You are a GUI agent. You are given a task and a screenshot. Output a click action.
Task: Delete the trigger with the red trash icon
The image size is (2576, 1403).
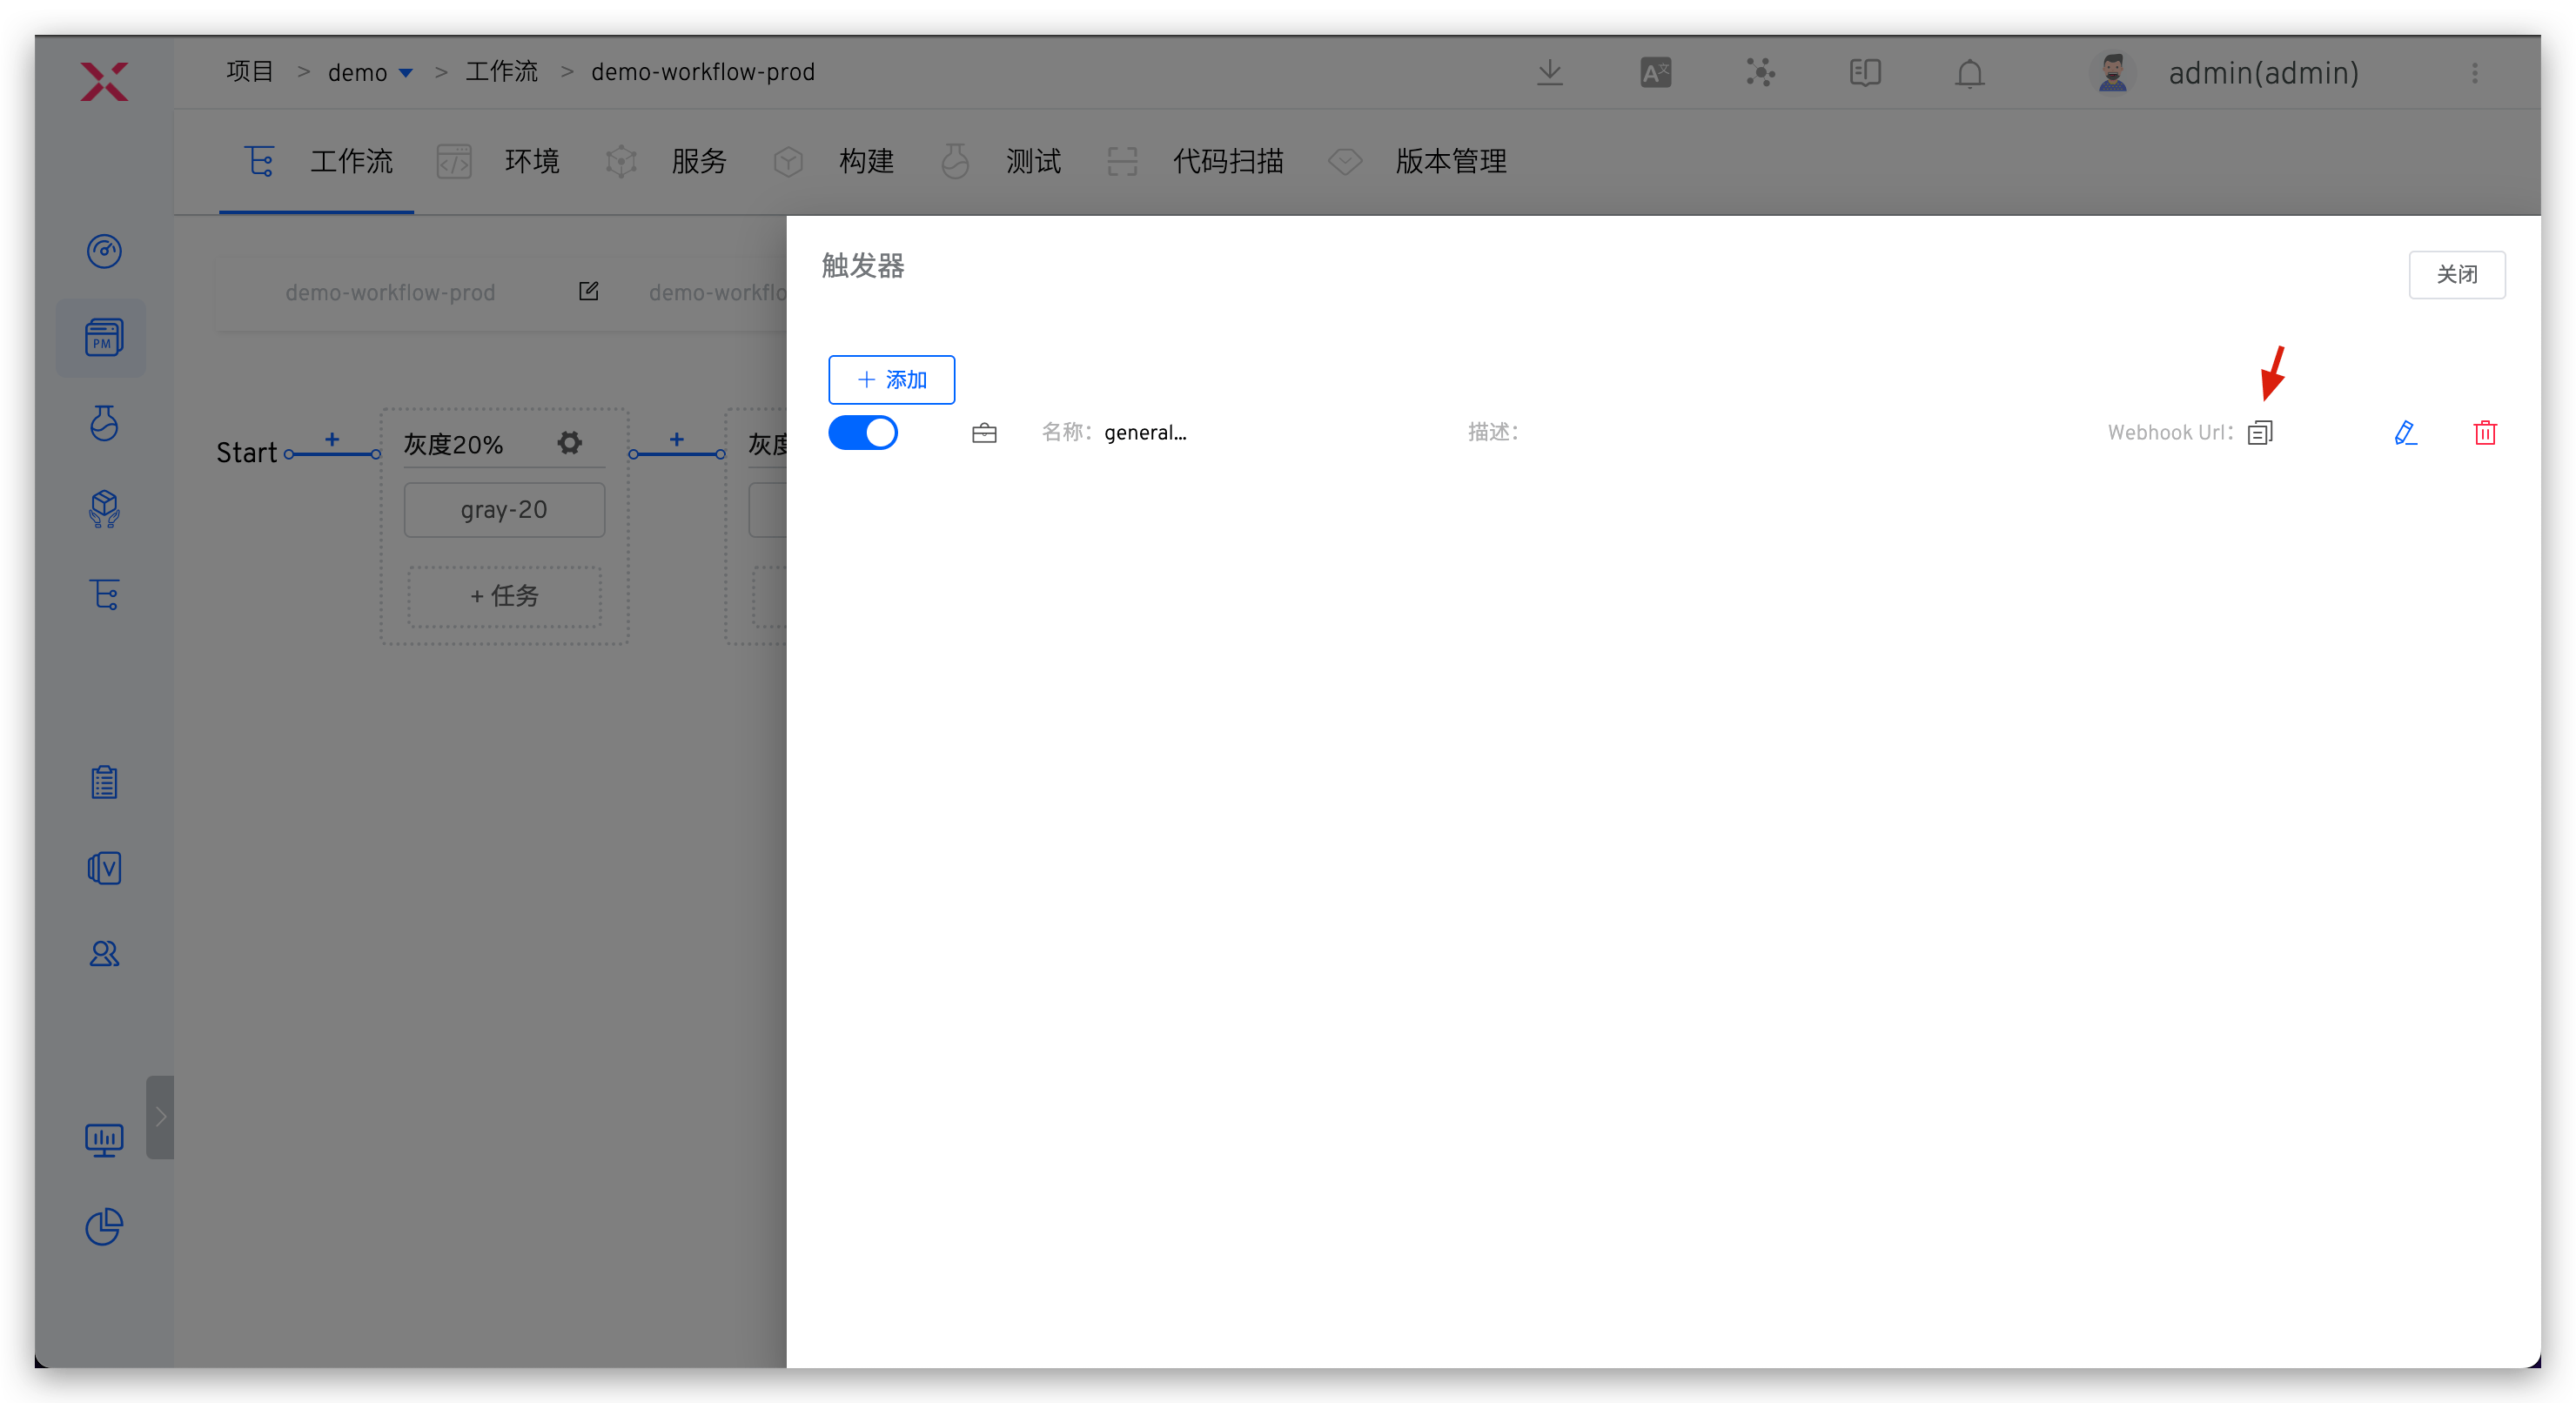pyautogui.click(x=2485, y=433)
